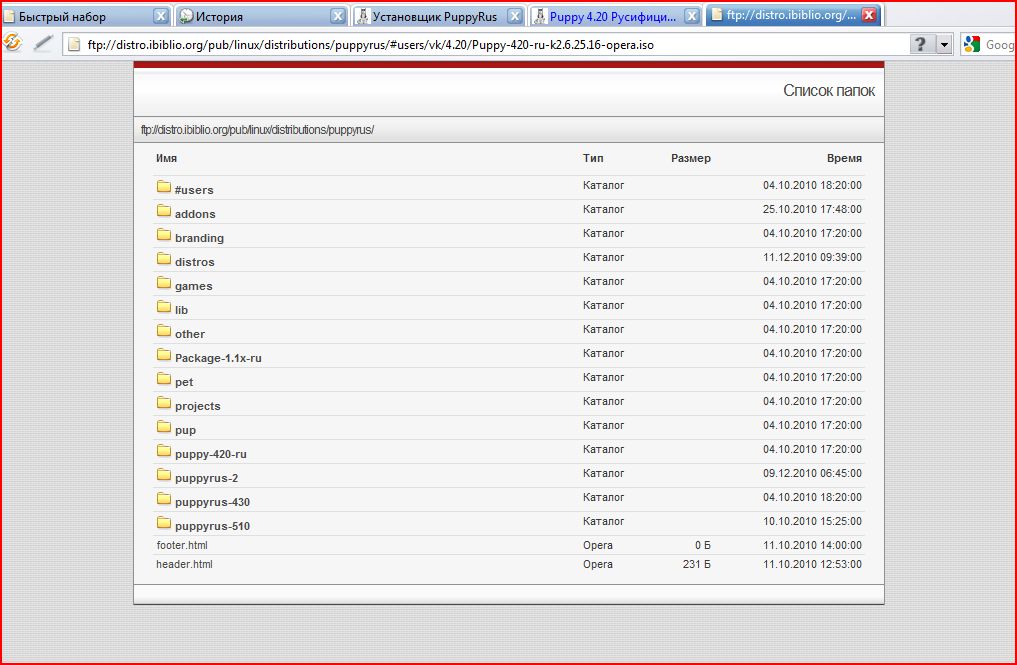Close the Быстрый набор tab

coord(161,16)
